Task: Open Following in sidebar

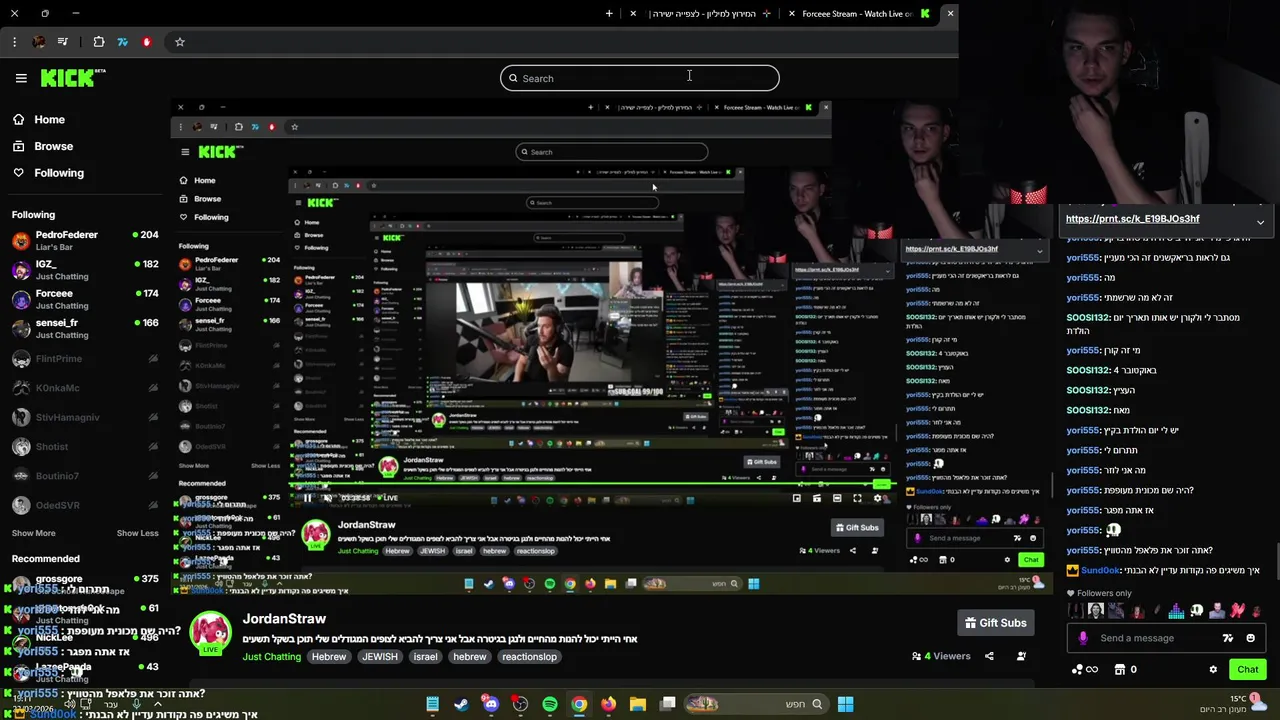Action: click(x=59, y=173)
